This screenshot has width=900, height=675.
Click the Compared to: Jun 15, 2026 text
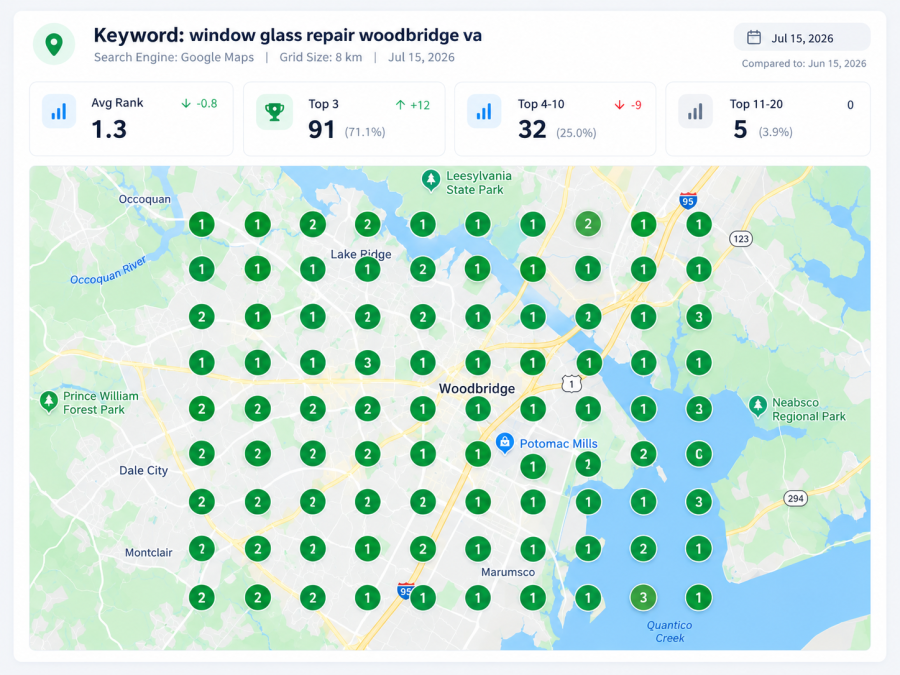[804, 64]
